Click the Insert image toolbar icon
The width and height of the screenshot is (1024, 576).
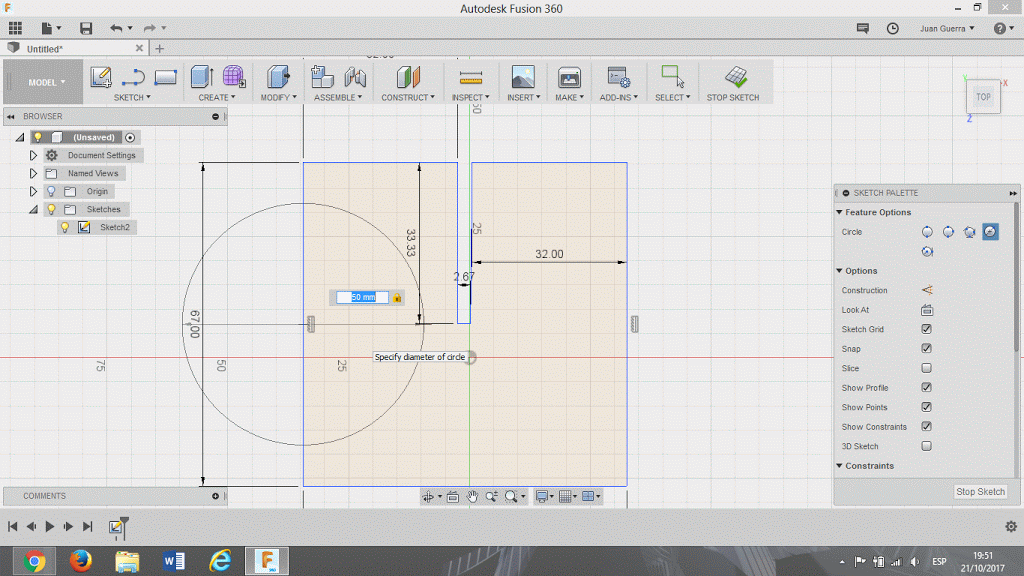(522, 78)
